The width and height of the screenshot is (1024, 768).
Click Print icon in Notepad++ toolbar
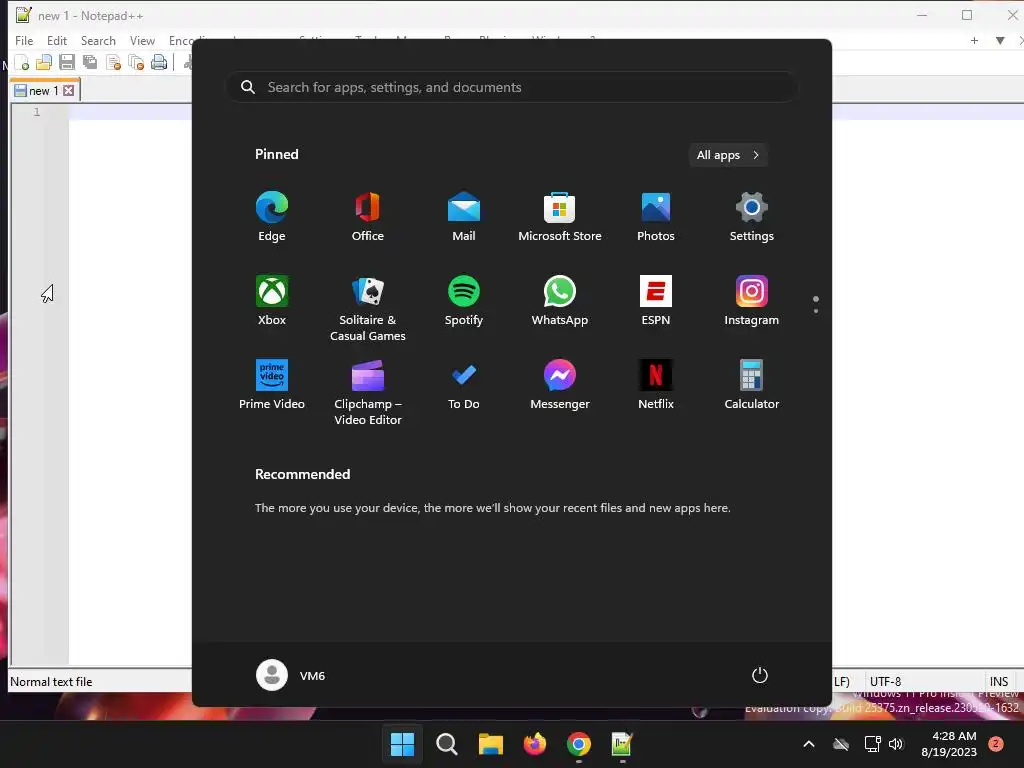(159, 63)
